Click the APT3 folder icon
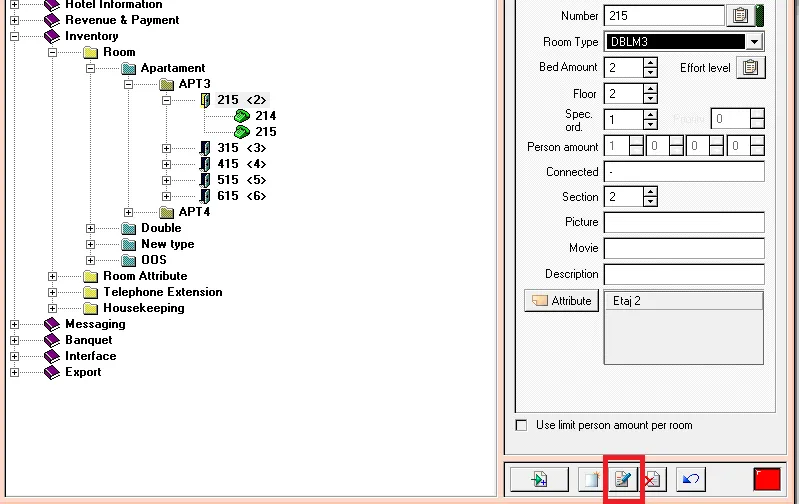 click(167, 84)
